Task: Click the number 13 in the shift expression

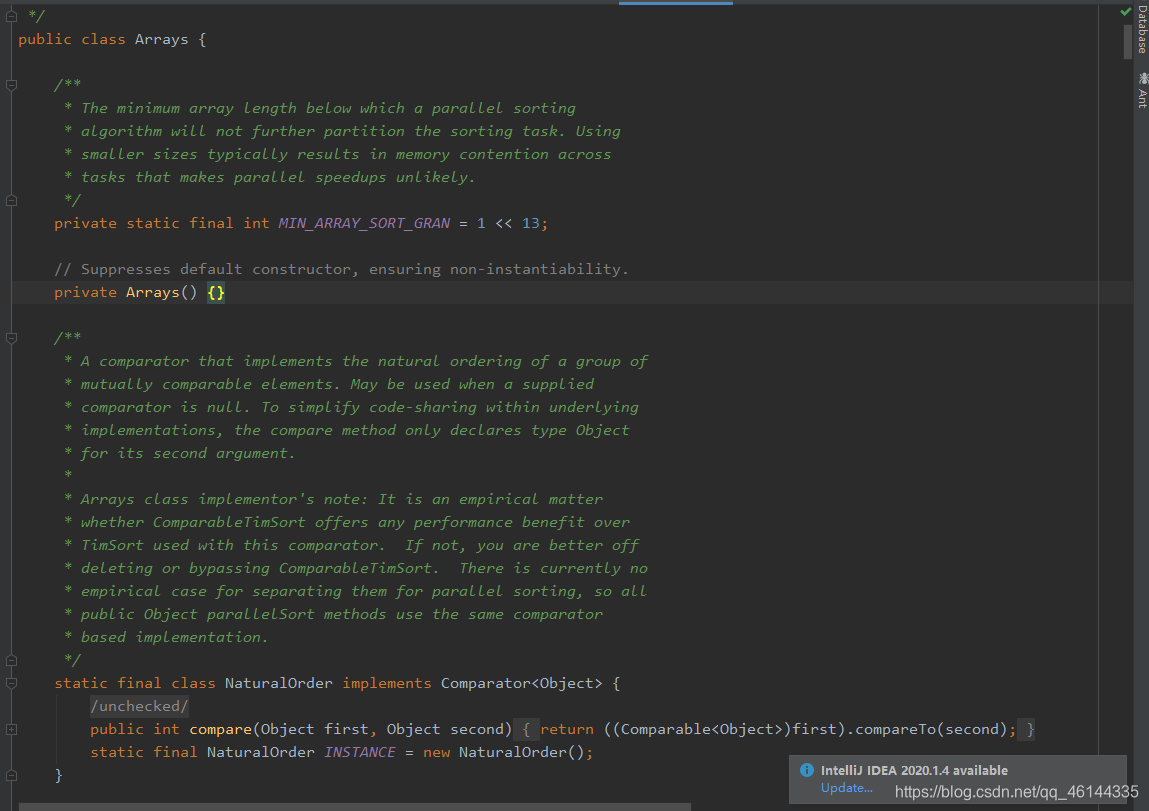Action: (531, 223)
